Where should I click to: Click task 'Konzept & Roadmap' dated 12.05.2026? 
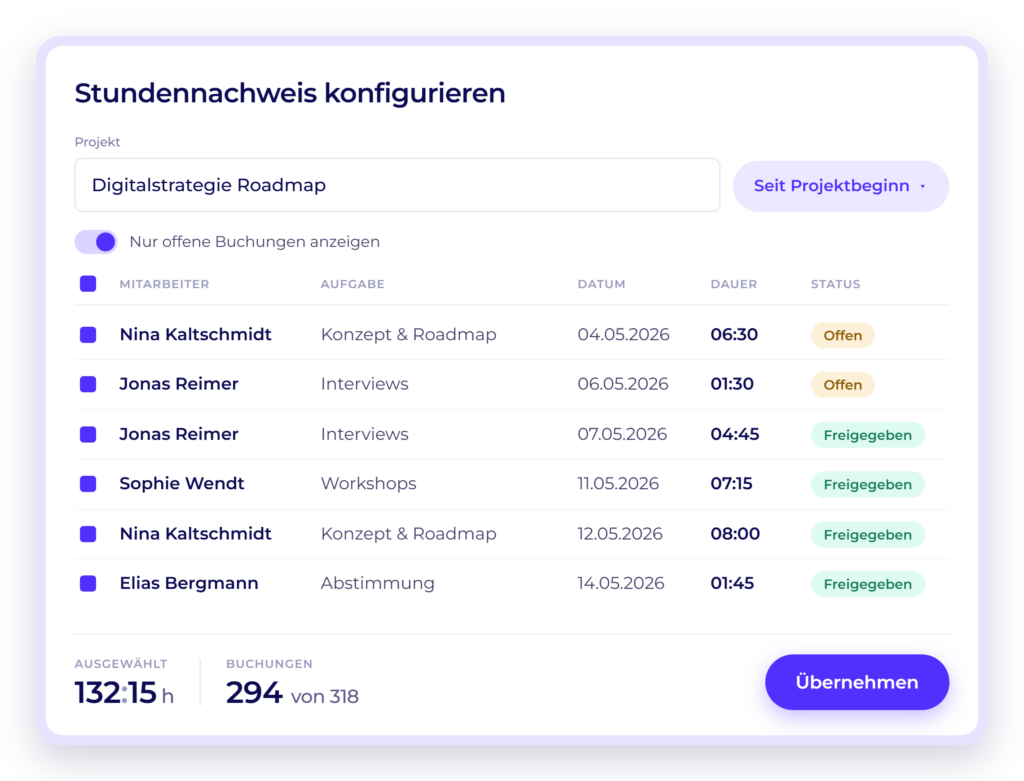408,534
